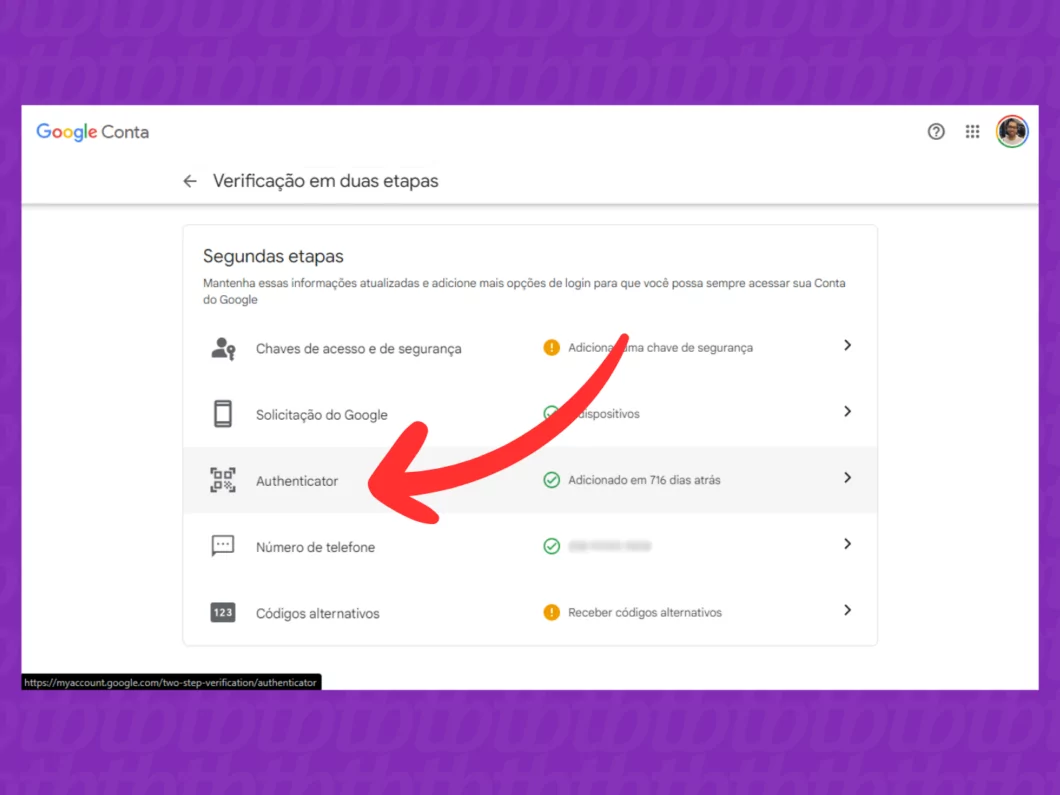The height and width of the screenshot is (795, 1060).
Task: Expand Número de telefone row chevron
Action: [847, 544]
